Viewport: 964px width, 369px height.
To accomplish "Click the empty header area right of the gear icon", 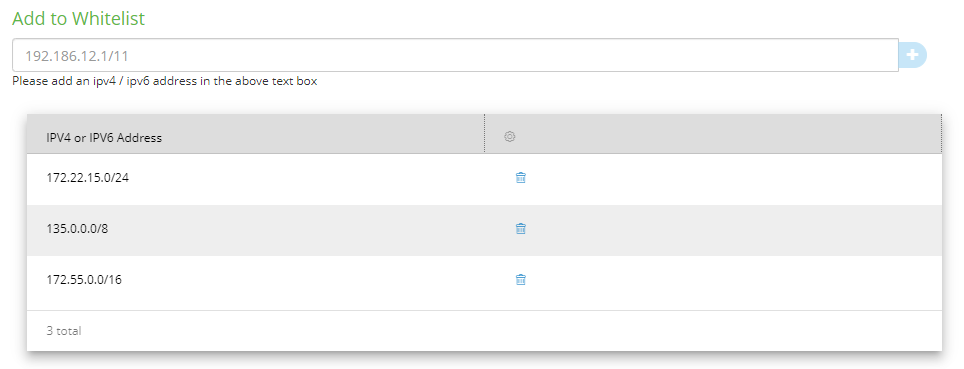I will pyautogui.click(x=729, y=133).
